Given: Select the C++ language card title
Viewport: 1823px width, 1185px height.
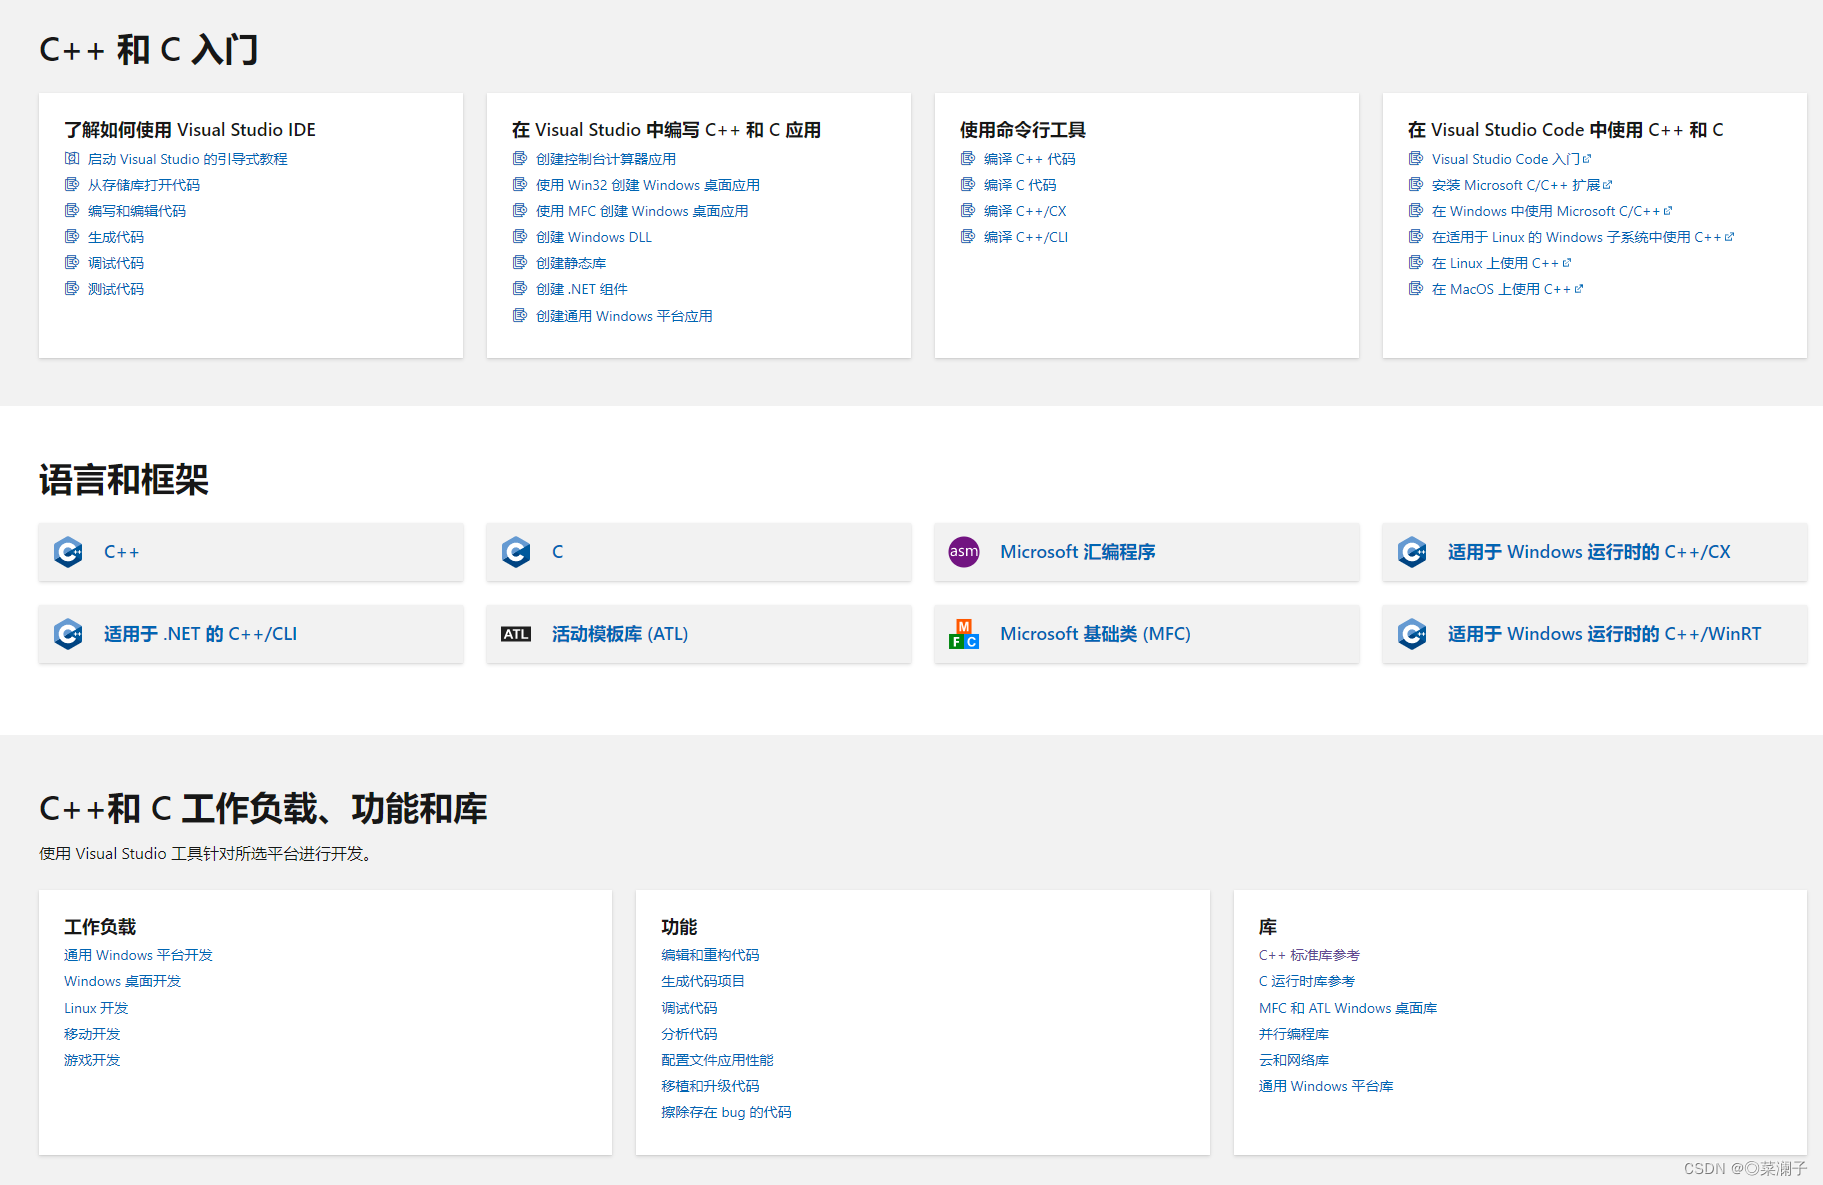Looking at the screenshot, I should 122,552.
